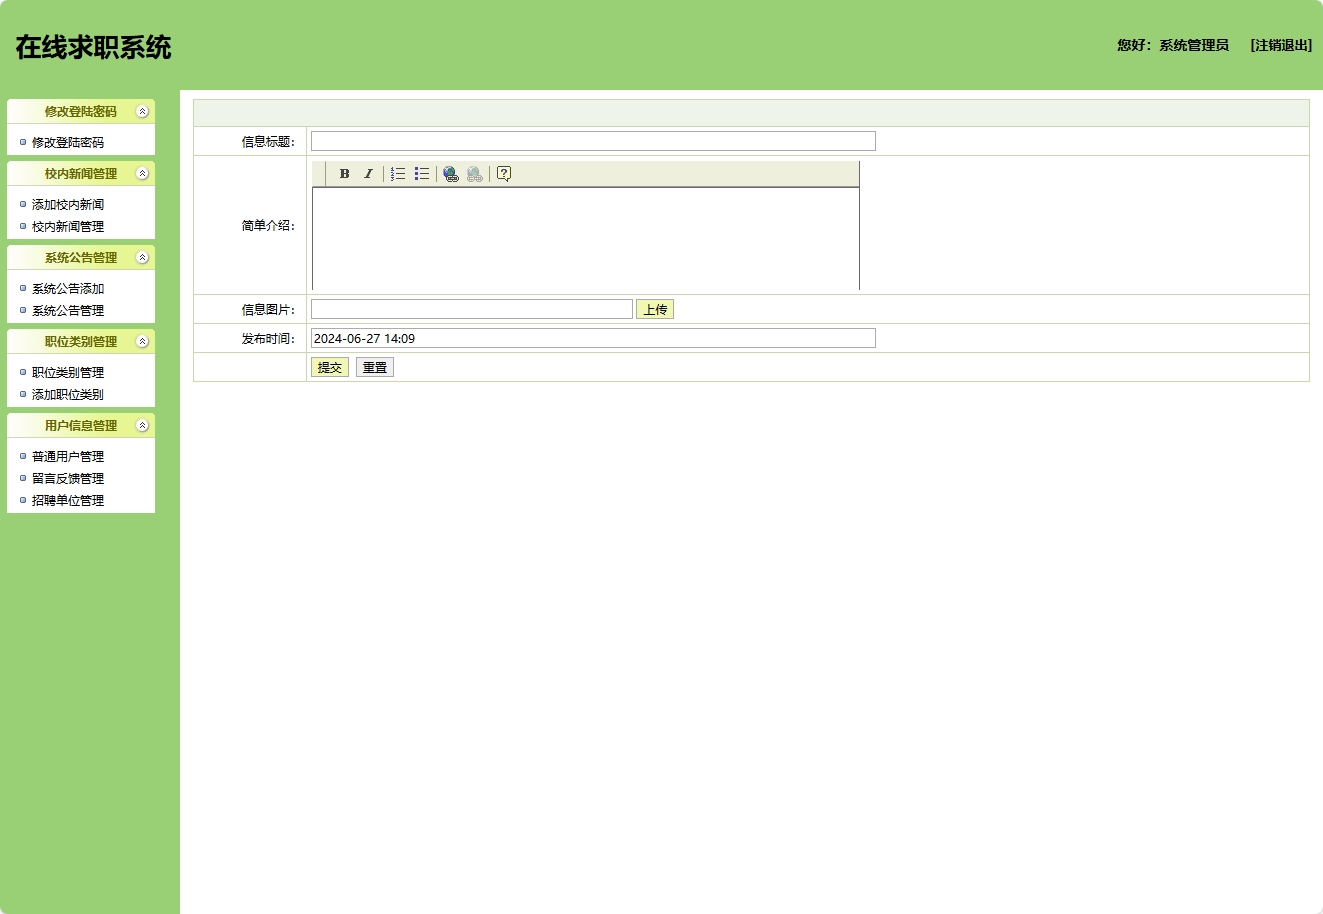Click the 在线求职系统 site title
The width and height of the screenshot is (1323, 914).
[93, 47]
